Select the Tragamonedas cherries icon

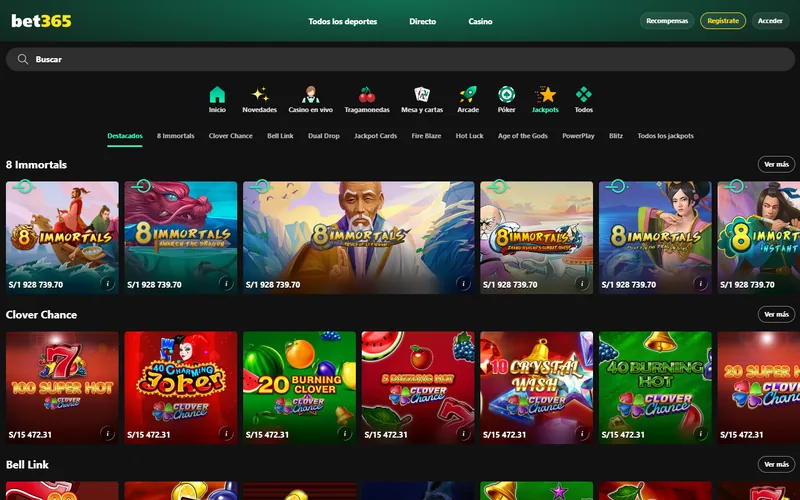tap(367, 95)
